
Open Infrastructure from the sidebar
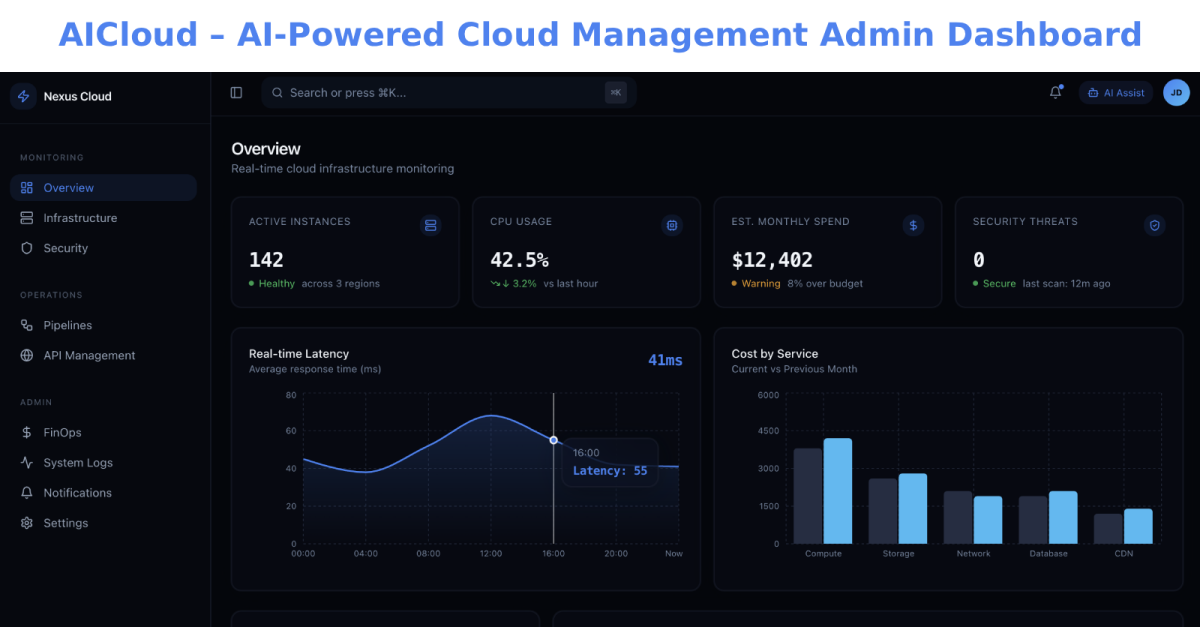[104, 218]
